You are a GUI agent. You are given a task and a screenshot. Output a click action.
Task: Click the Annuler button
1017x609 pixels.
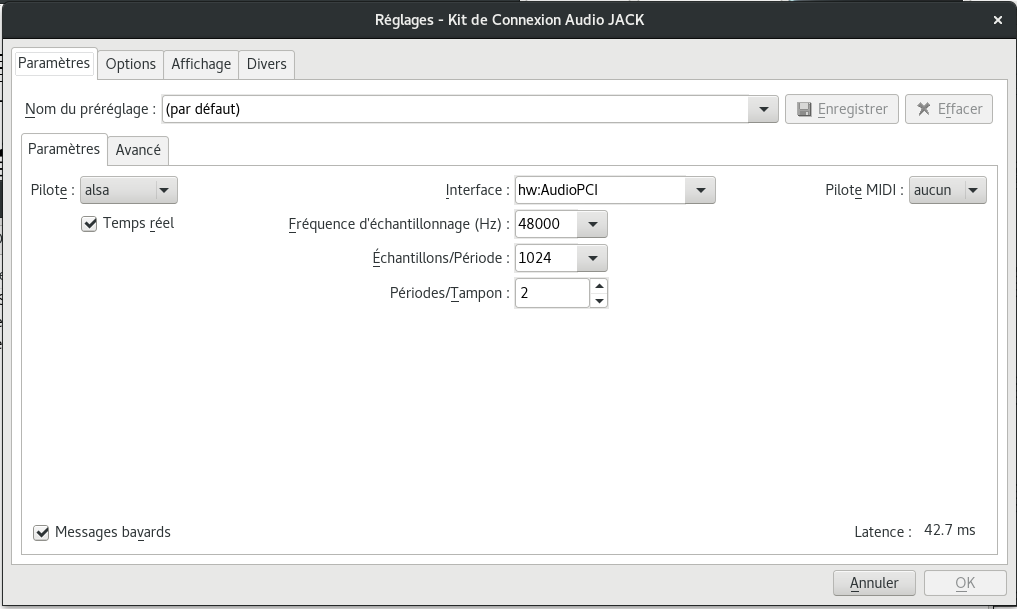click(874, 583)
